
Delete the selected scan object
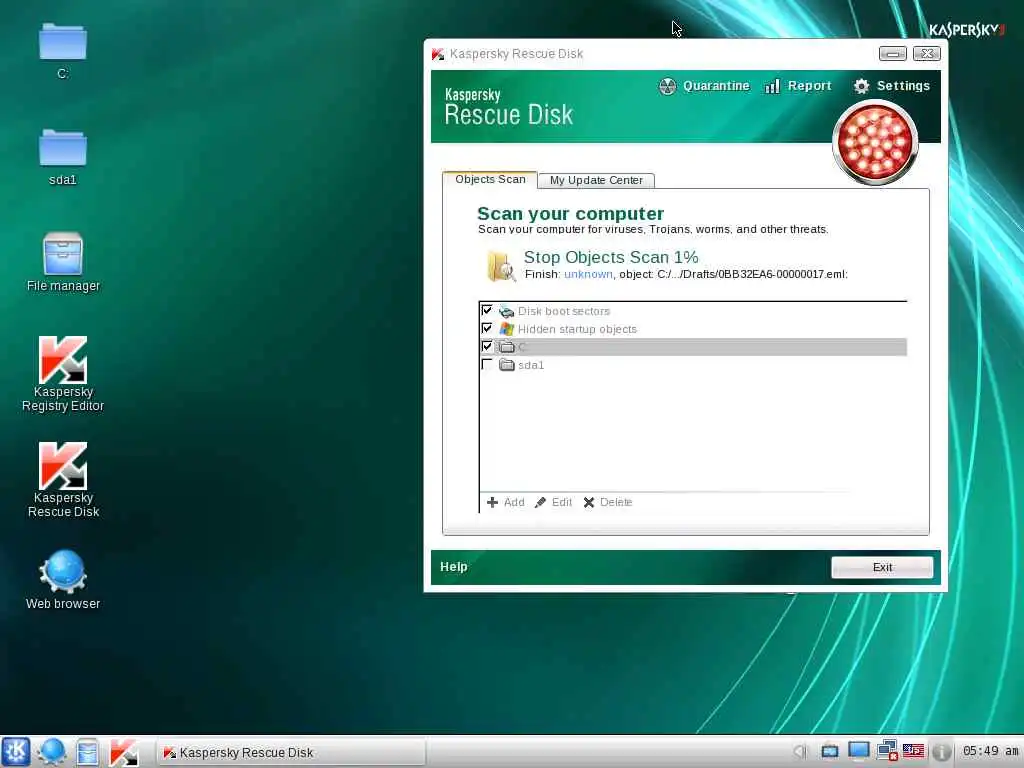tap(607, 502)
